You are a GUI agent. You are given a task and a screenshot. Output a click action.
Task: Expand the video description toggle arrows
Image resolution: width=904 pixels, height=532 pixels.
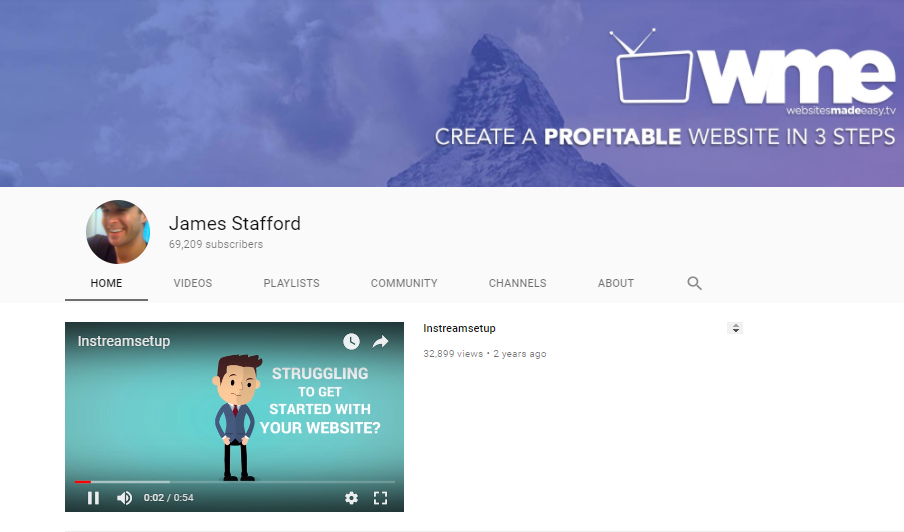coord(735,328)
